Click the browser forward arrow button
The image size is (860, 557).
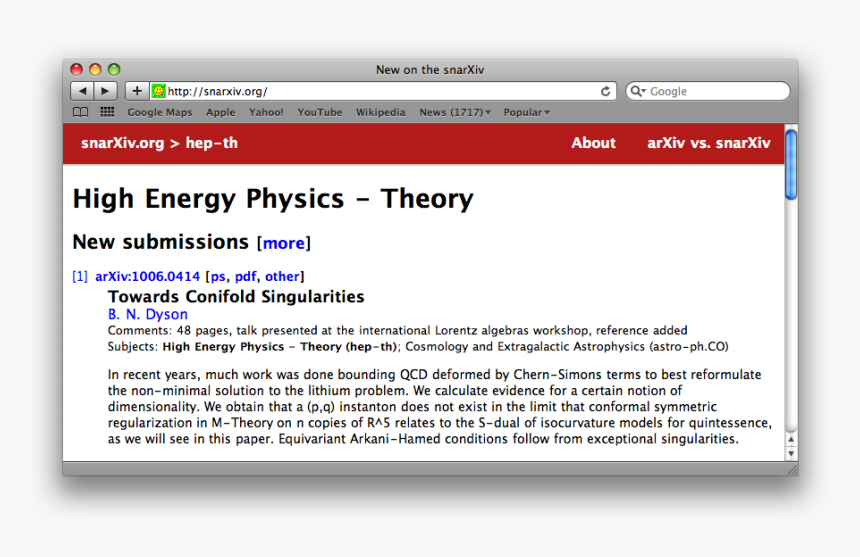pos(105,91)
